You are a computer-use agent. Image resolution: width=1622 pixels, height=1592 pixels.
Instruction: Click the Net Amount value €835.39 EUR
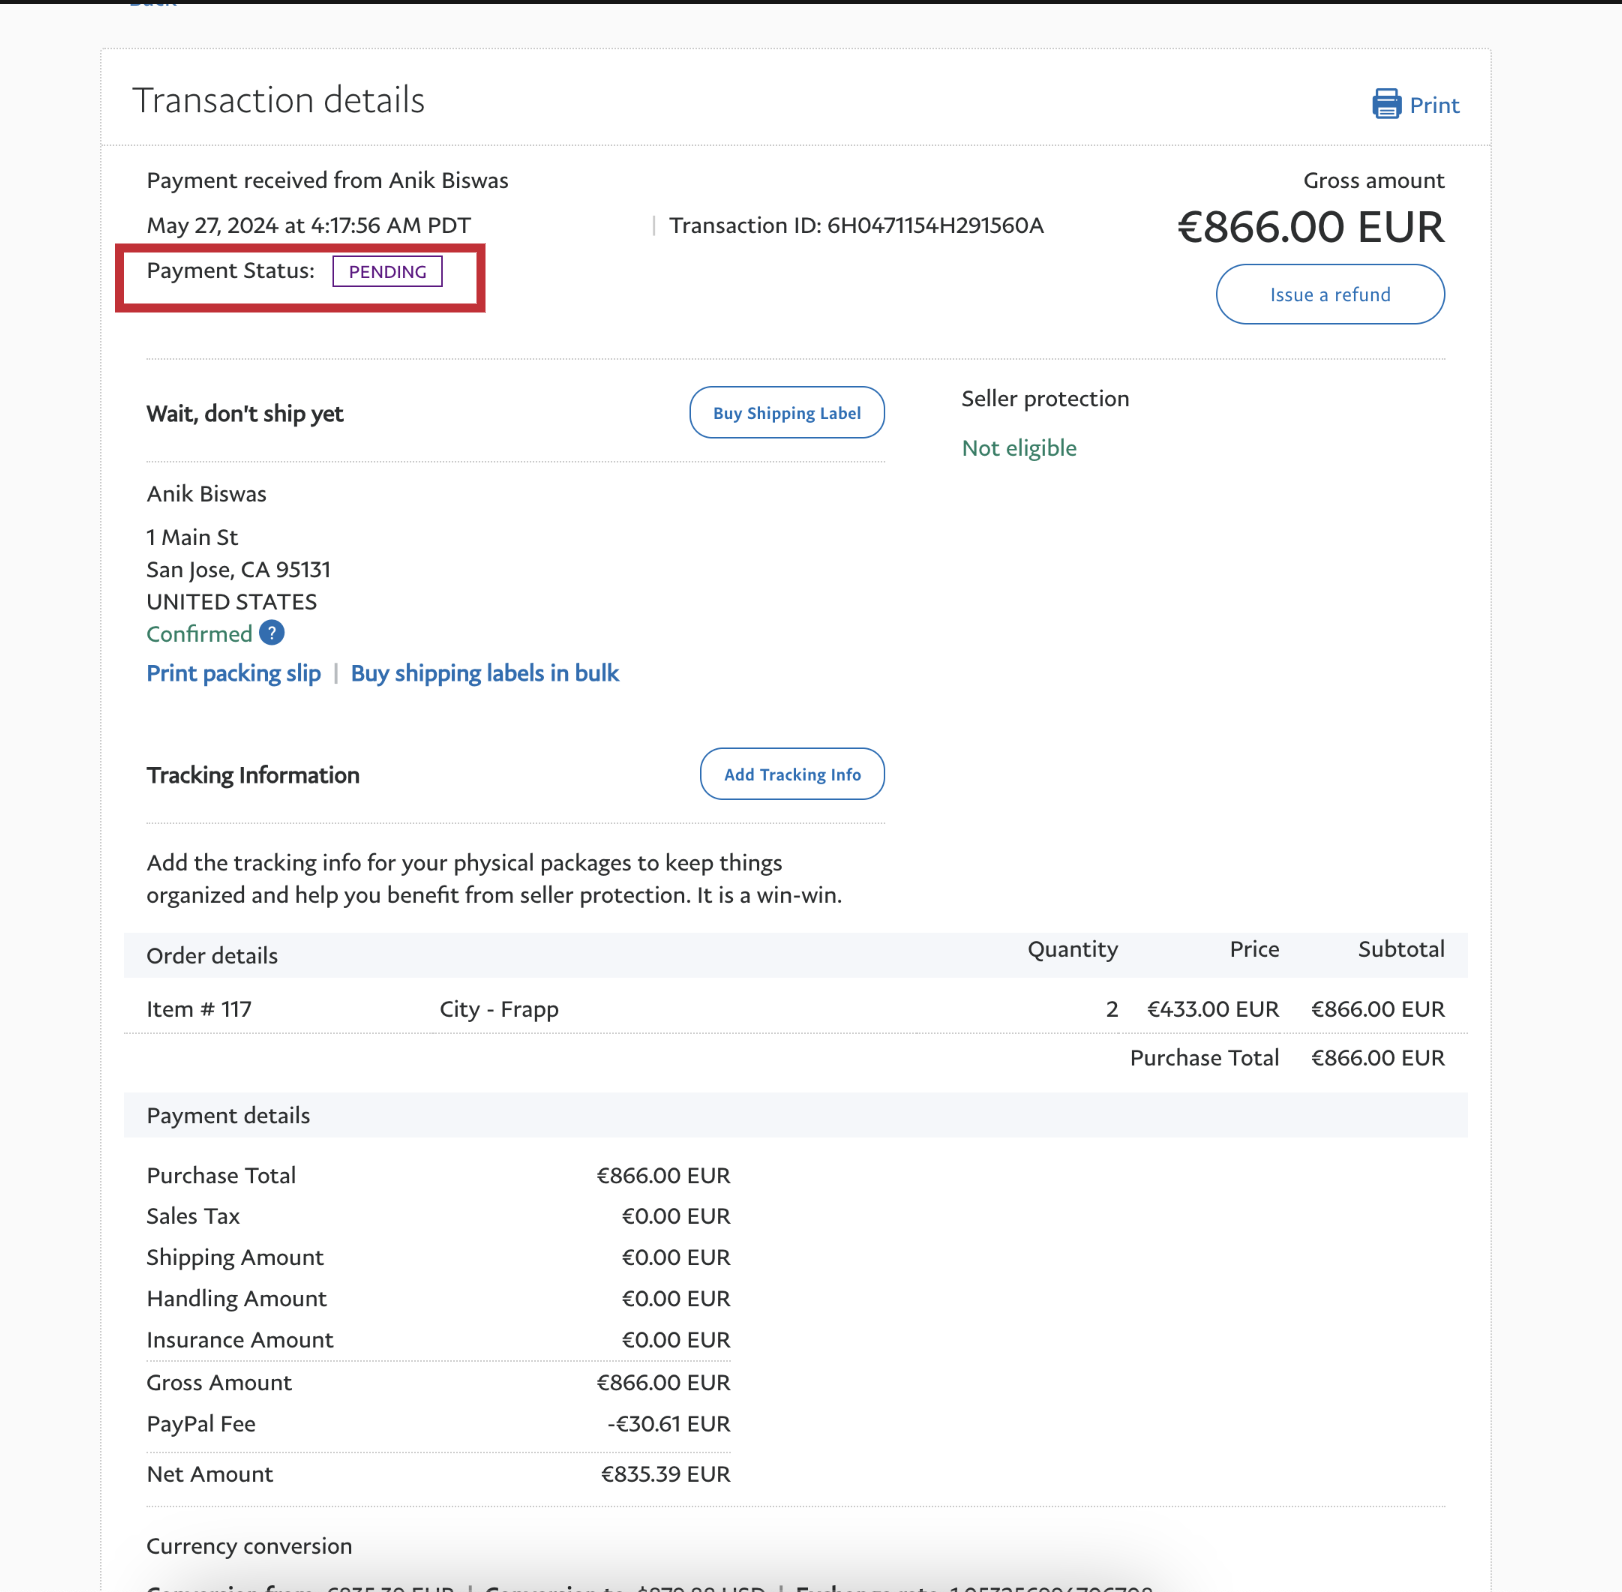[665, 1474]
